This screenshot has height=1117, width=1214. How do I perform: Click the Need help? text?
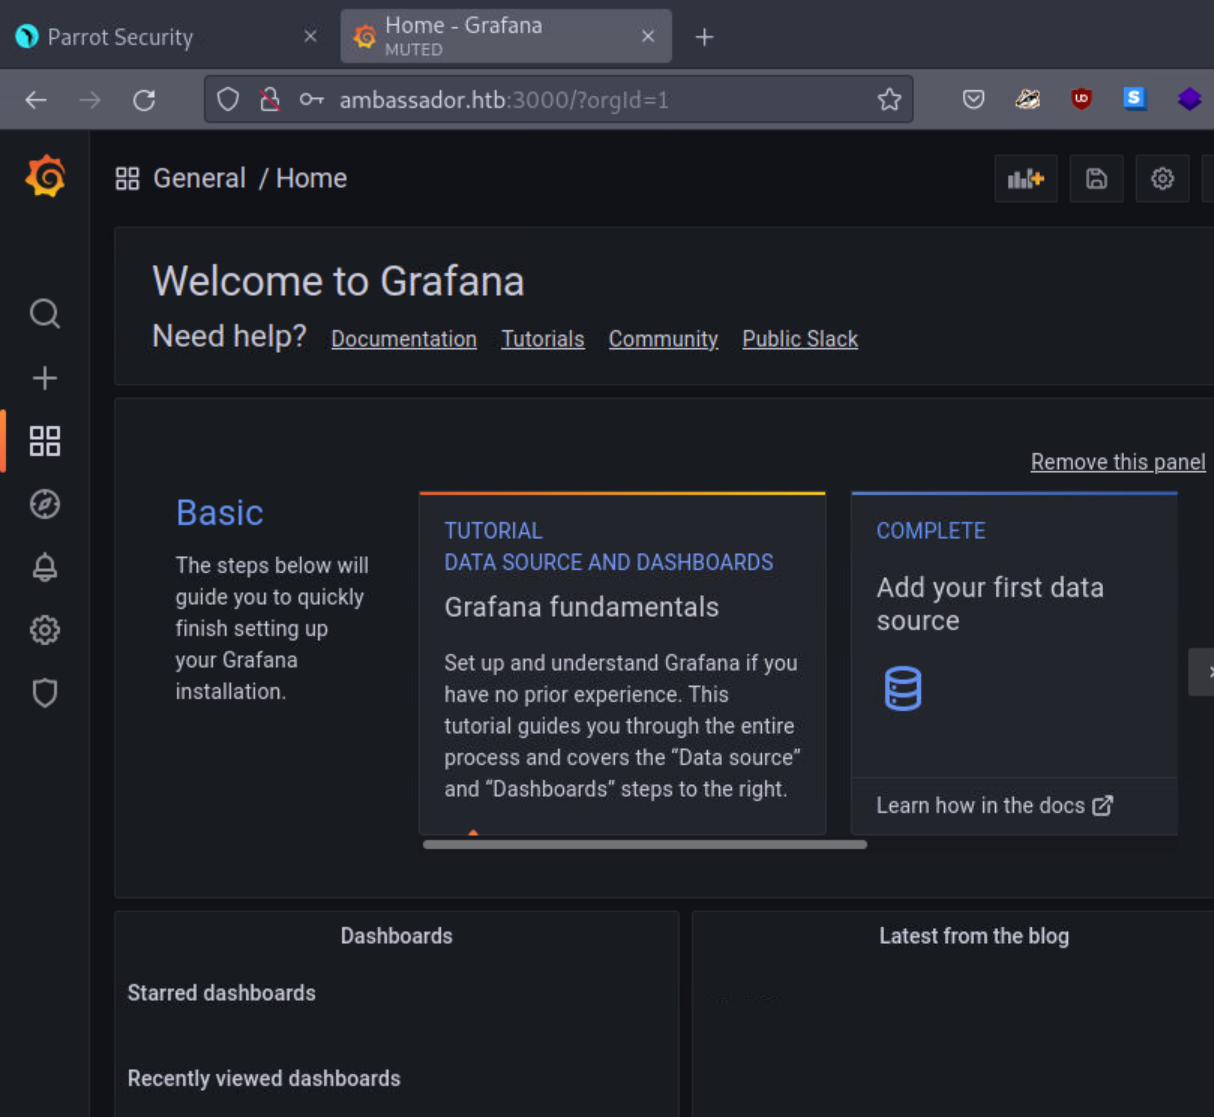click(229, 336)
